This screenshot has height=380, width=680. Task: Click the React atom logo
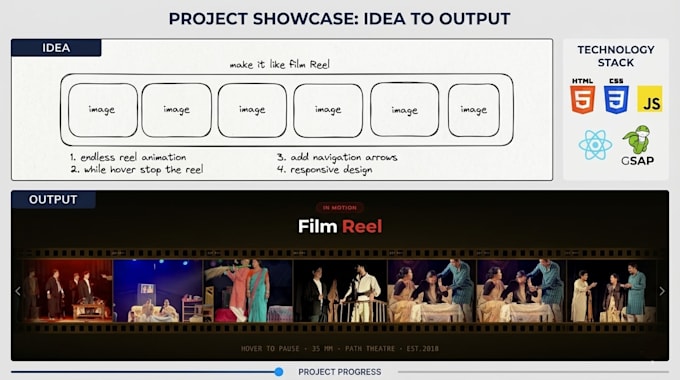point(595,145)
